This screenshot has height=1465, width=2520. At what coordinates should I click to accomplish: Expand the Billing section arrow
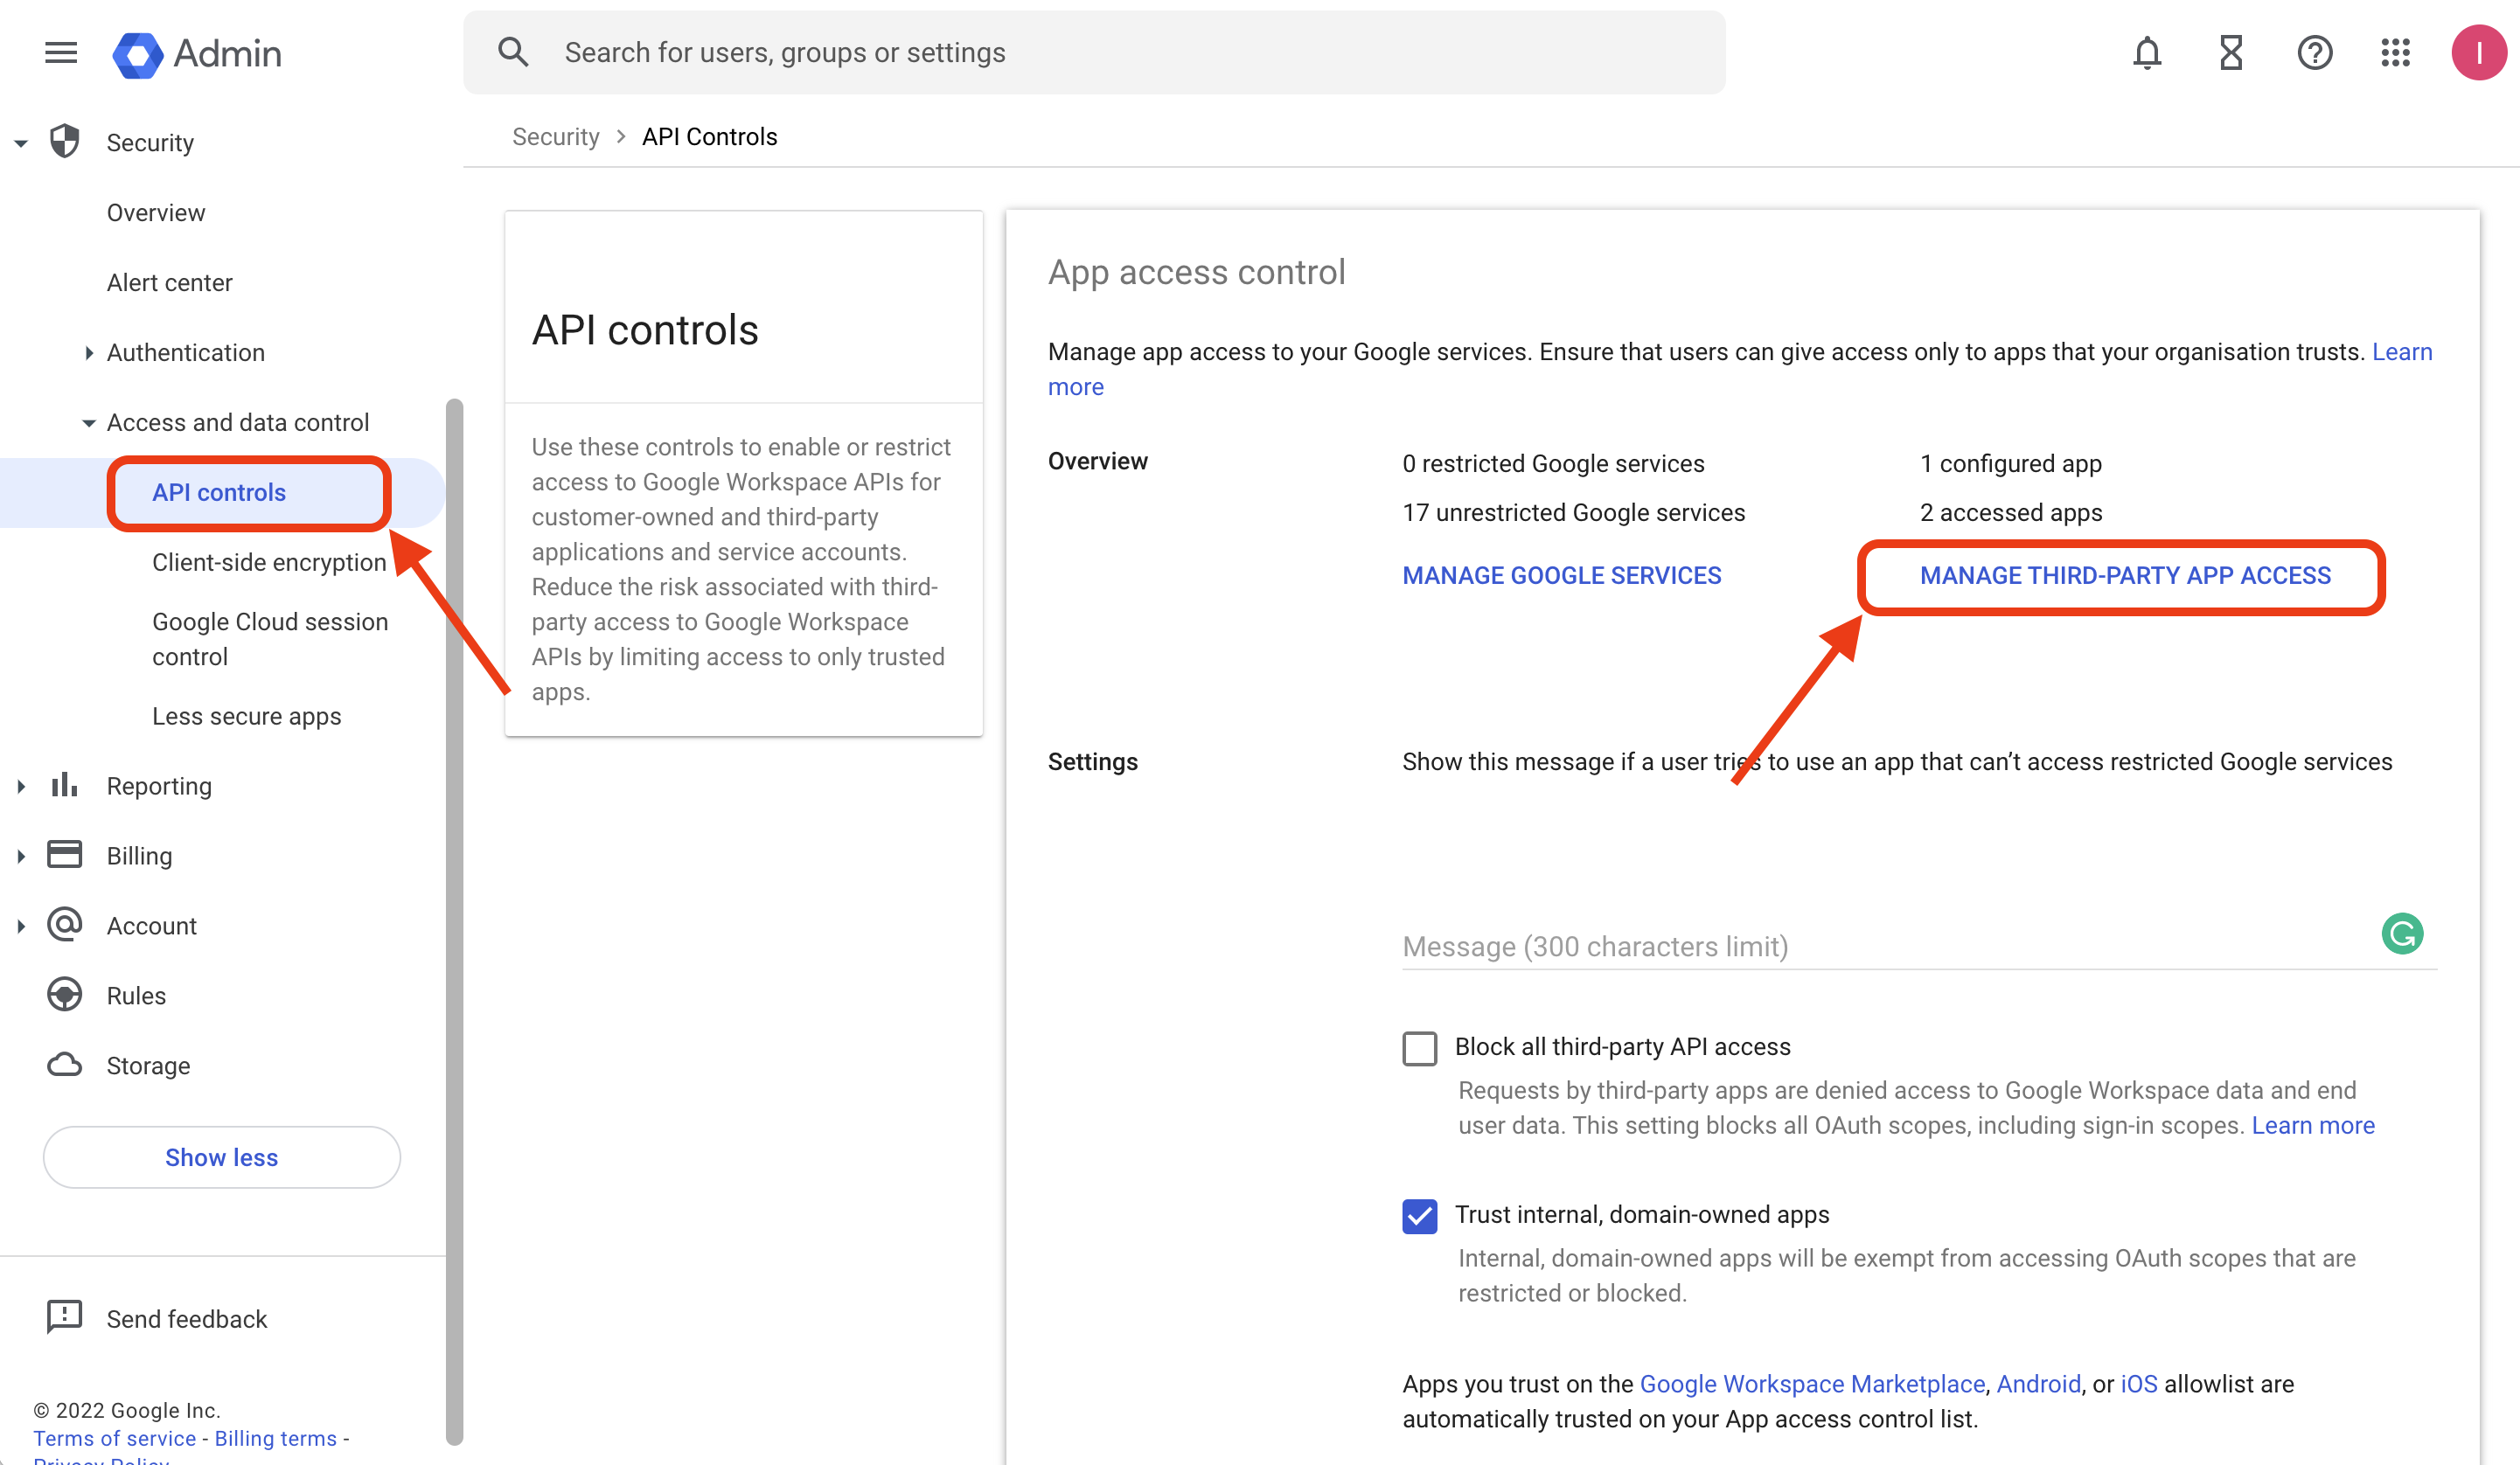pos(20,856)
